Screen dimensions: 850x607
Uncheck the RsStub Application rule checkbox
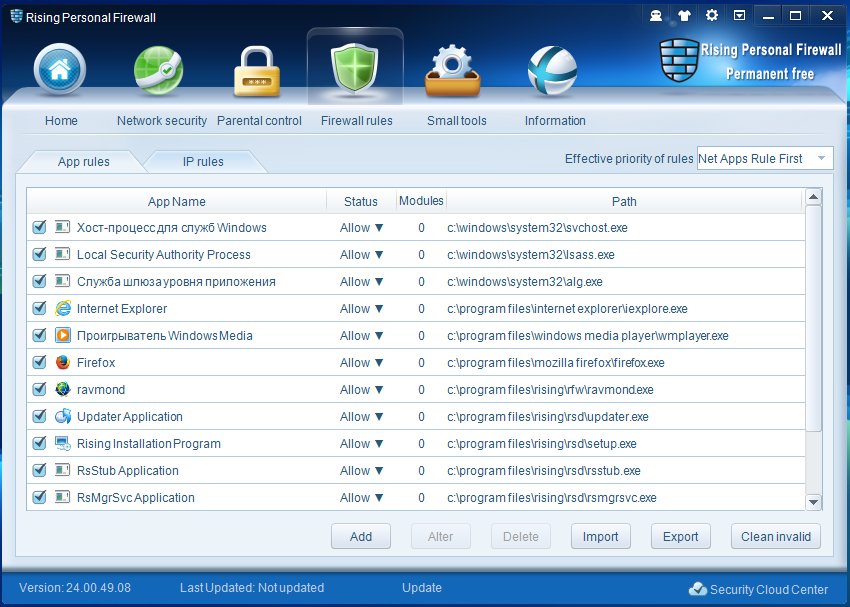[39, 470]
